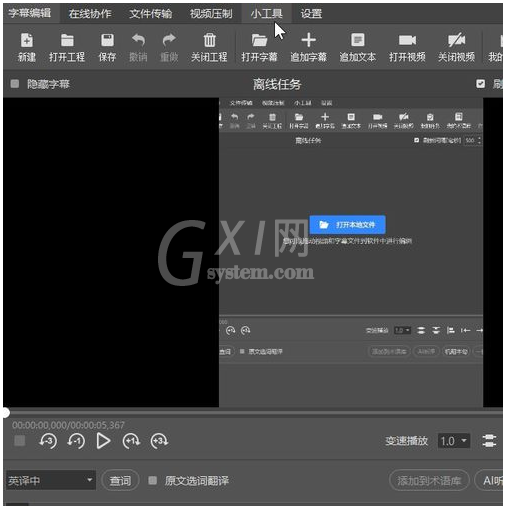Open the 英译中 translation direction dropdown
The width and height of the screenshot is (508, 506).
(51, 480)
